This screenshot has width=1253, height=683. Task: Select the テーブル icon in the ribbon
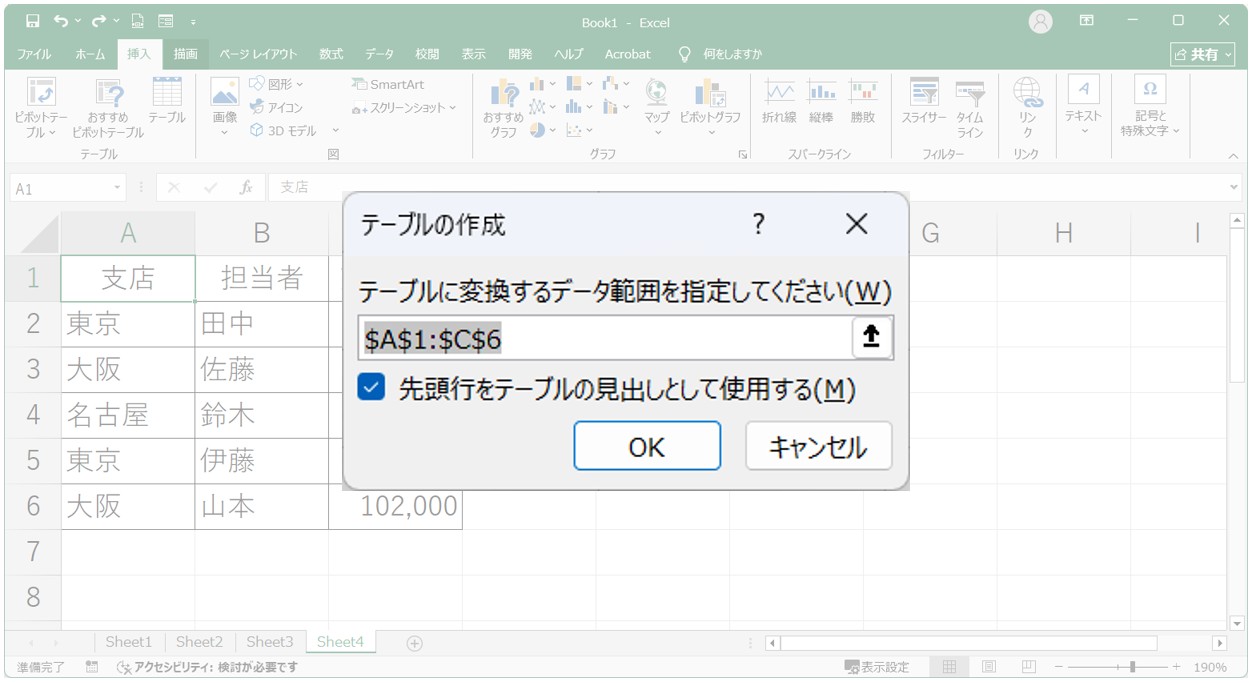pyautogui.click(x=167, y=94)
